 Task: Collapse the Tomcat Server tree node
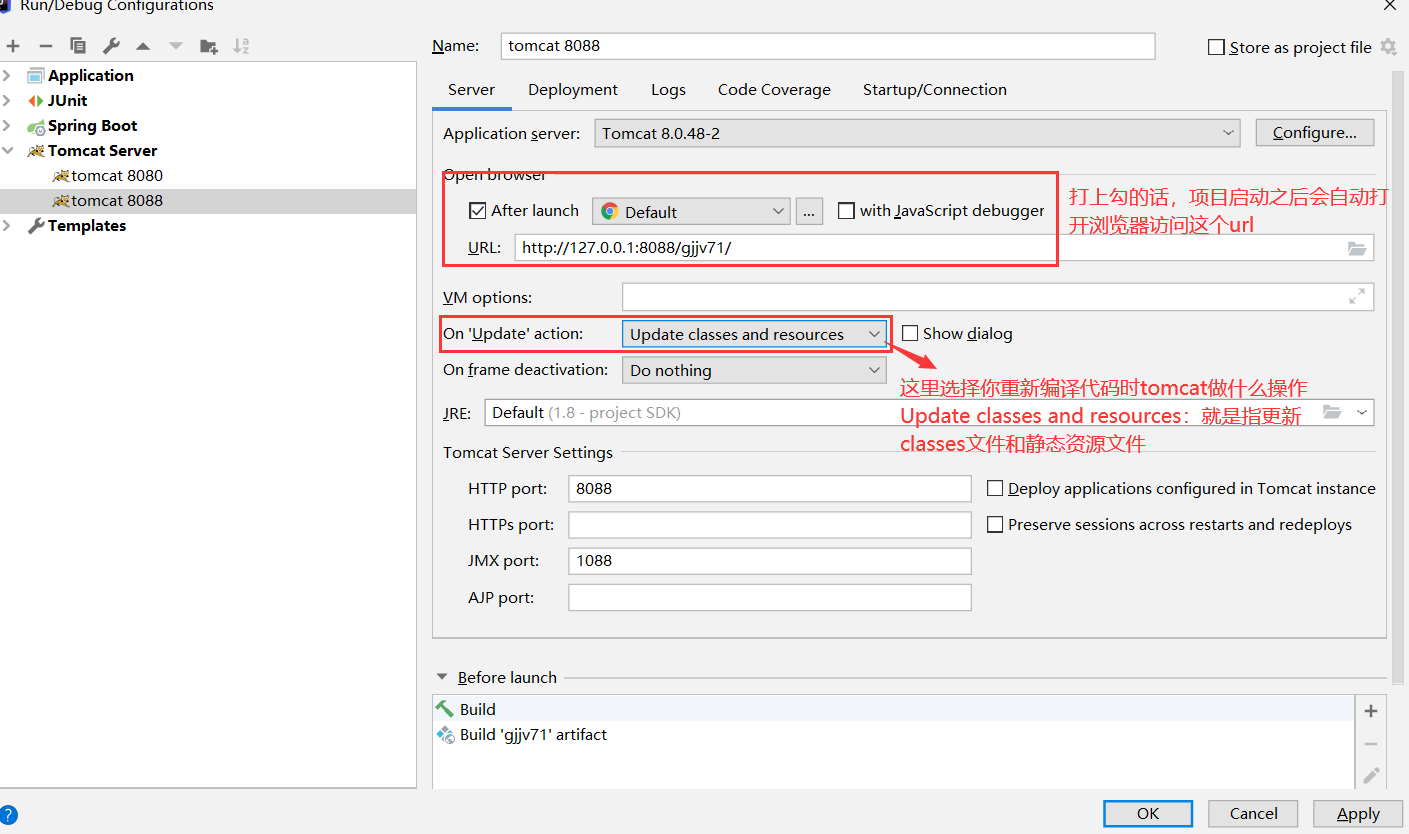tap(7, 150)
